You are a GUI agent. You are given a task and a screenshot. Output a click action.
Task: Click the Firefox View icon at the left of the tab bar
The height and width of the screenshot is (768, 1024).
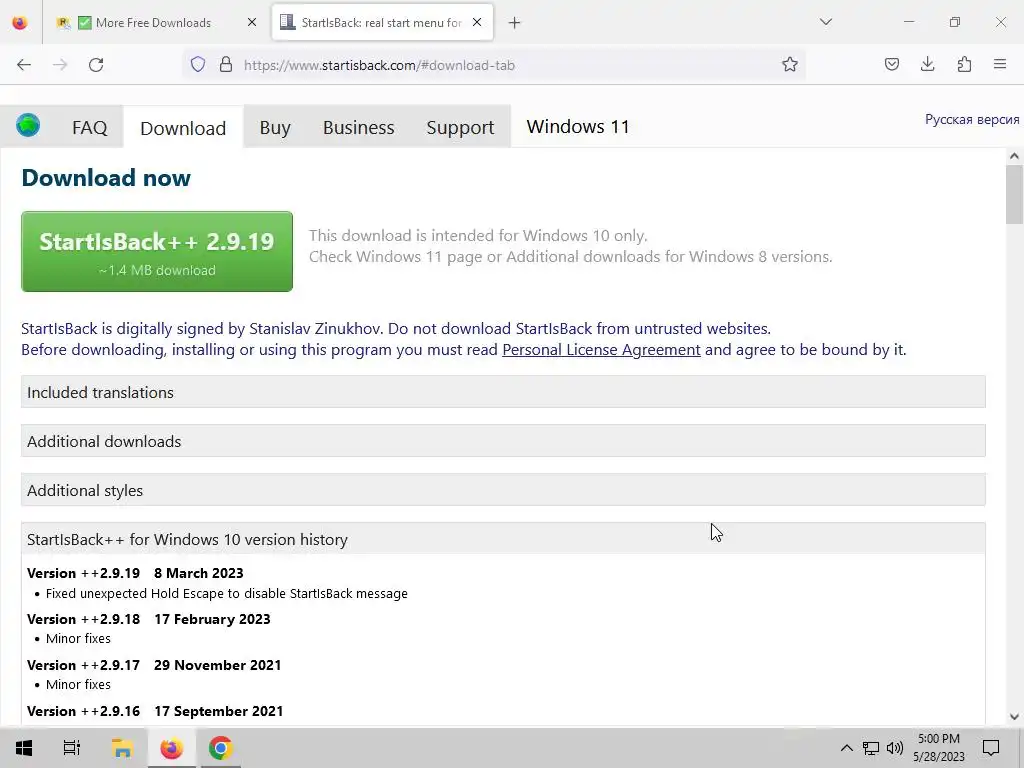20,22
